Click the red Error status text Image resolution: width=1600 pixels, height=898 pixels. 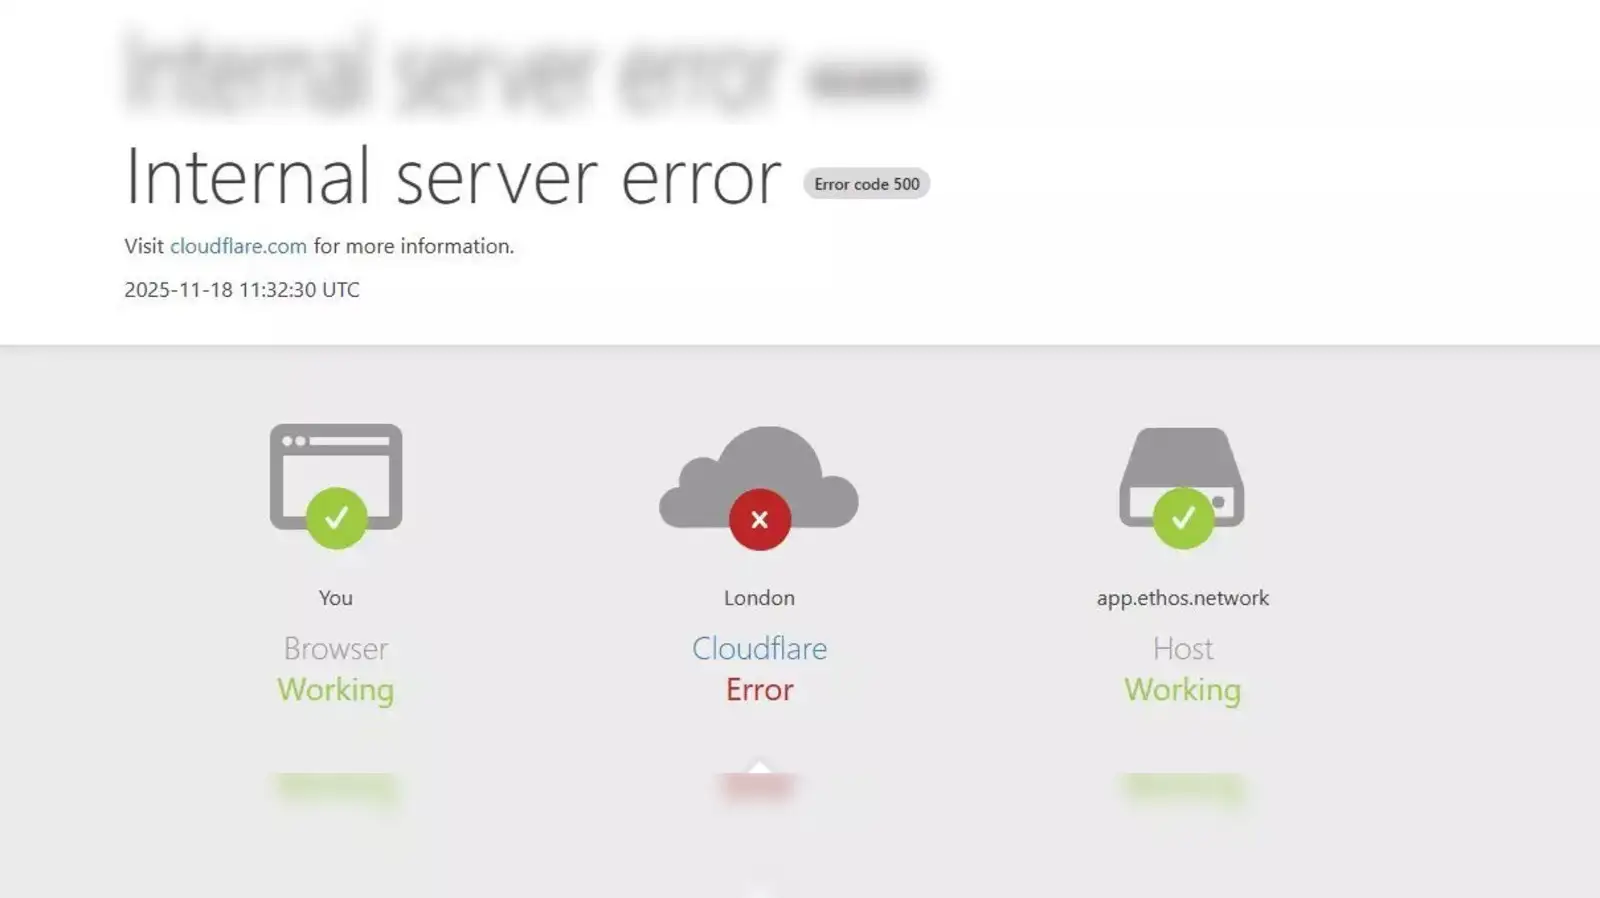[759, 689]
